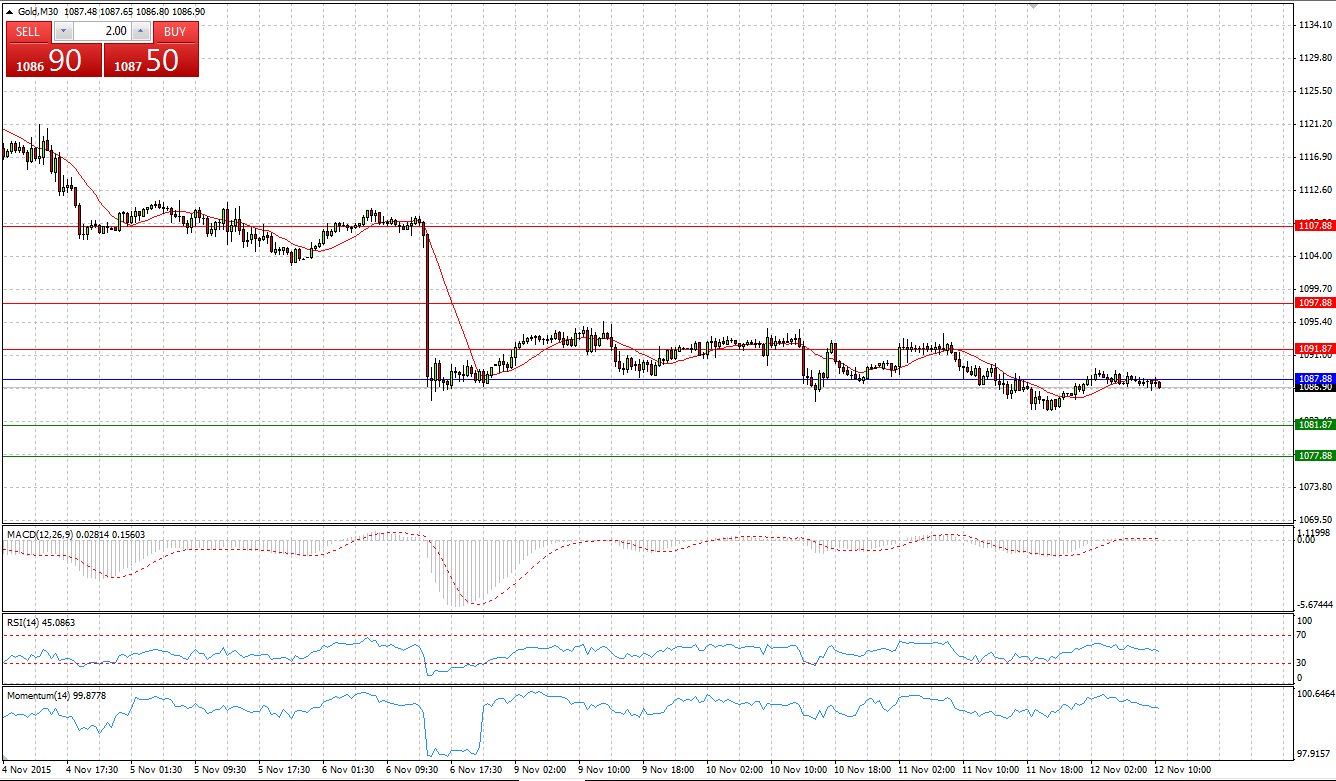Click the RSI 70 level scale value

point(1301,635)
